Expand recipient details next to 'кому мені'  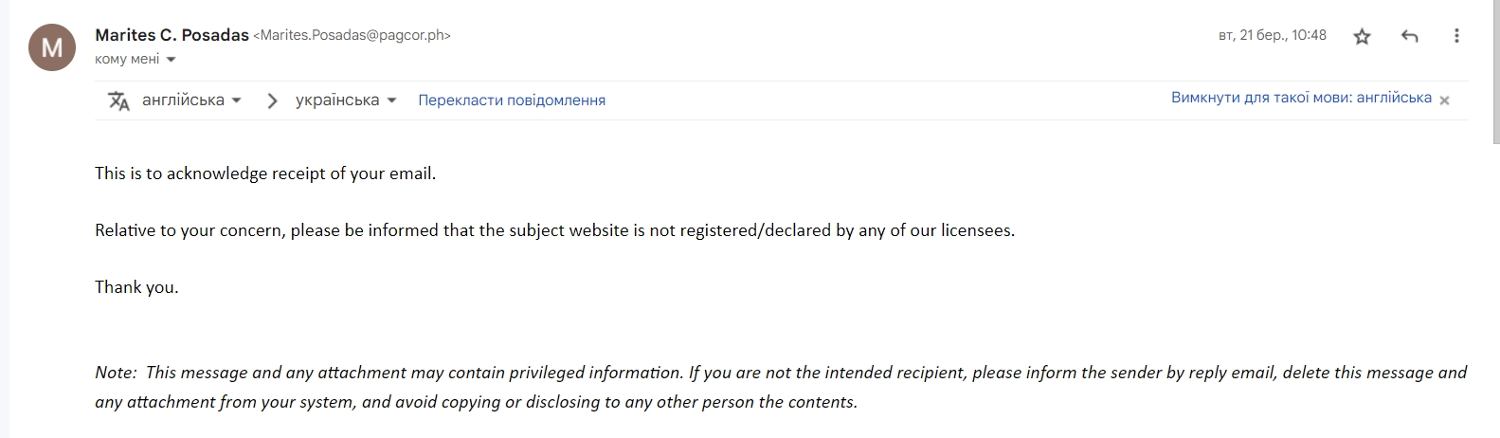tap(171, 59)
